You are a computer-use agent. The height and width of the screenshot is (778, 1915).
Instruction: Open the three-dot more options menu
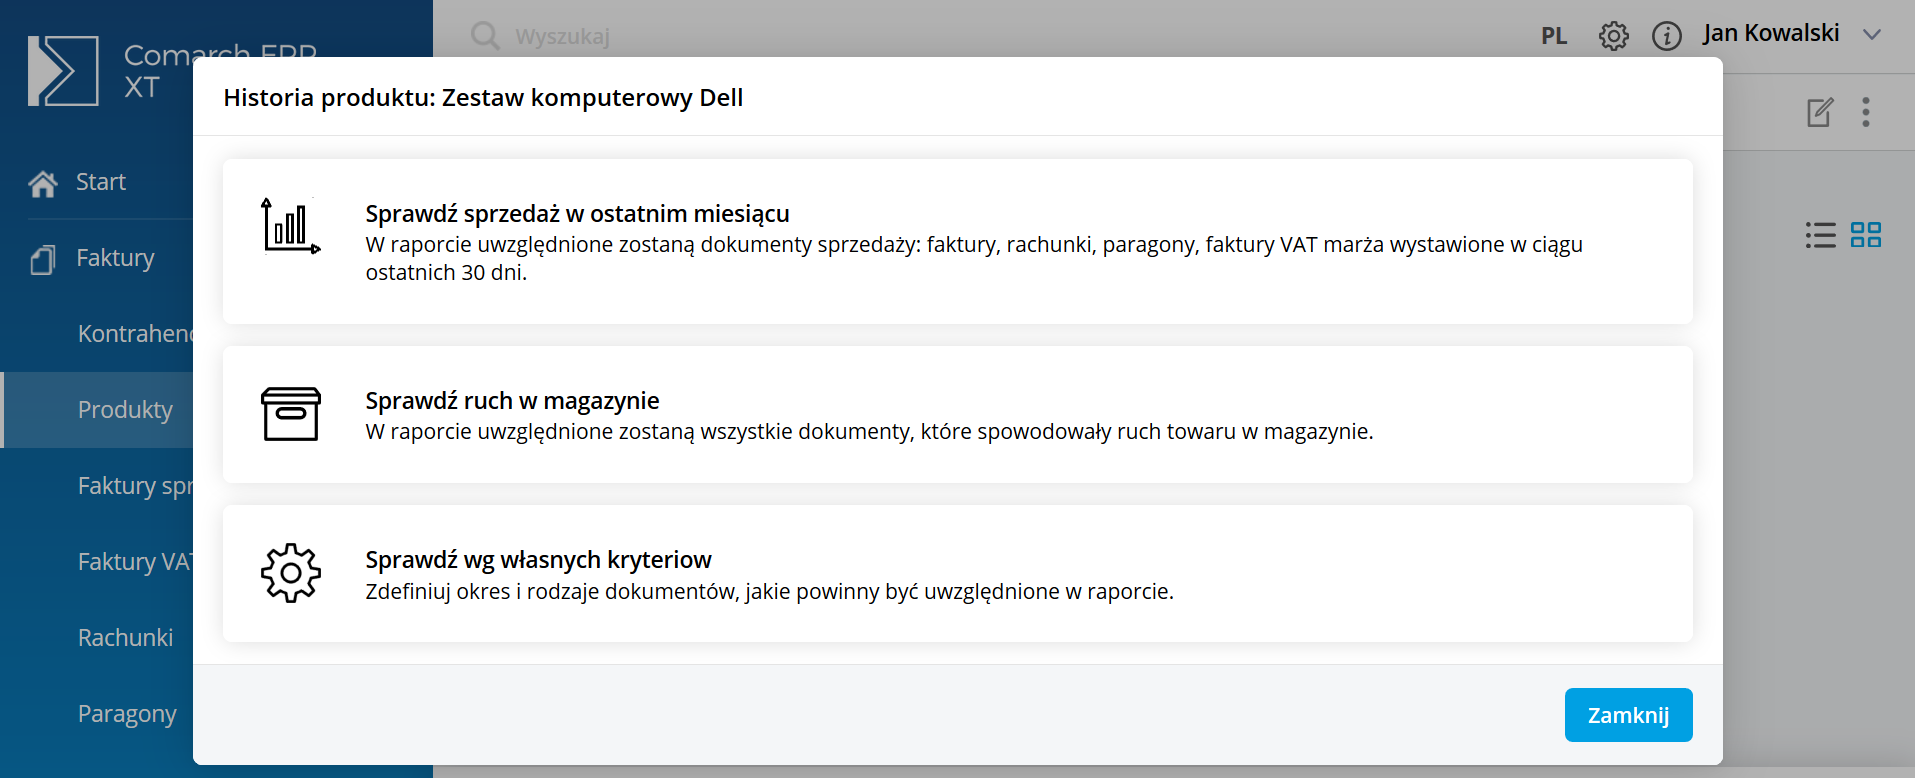(1866, 112)
